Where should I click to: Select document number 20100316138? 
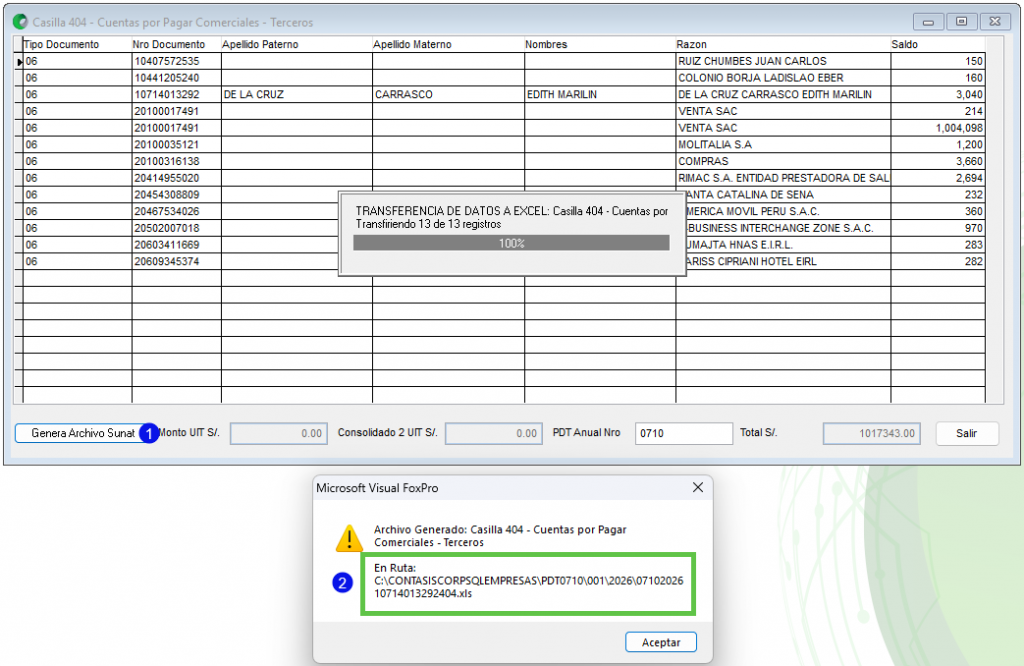coord(176,161)
